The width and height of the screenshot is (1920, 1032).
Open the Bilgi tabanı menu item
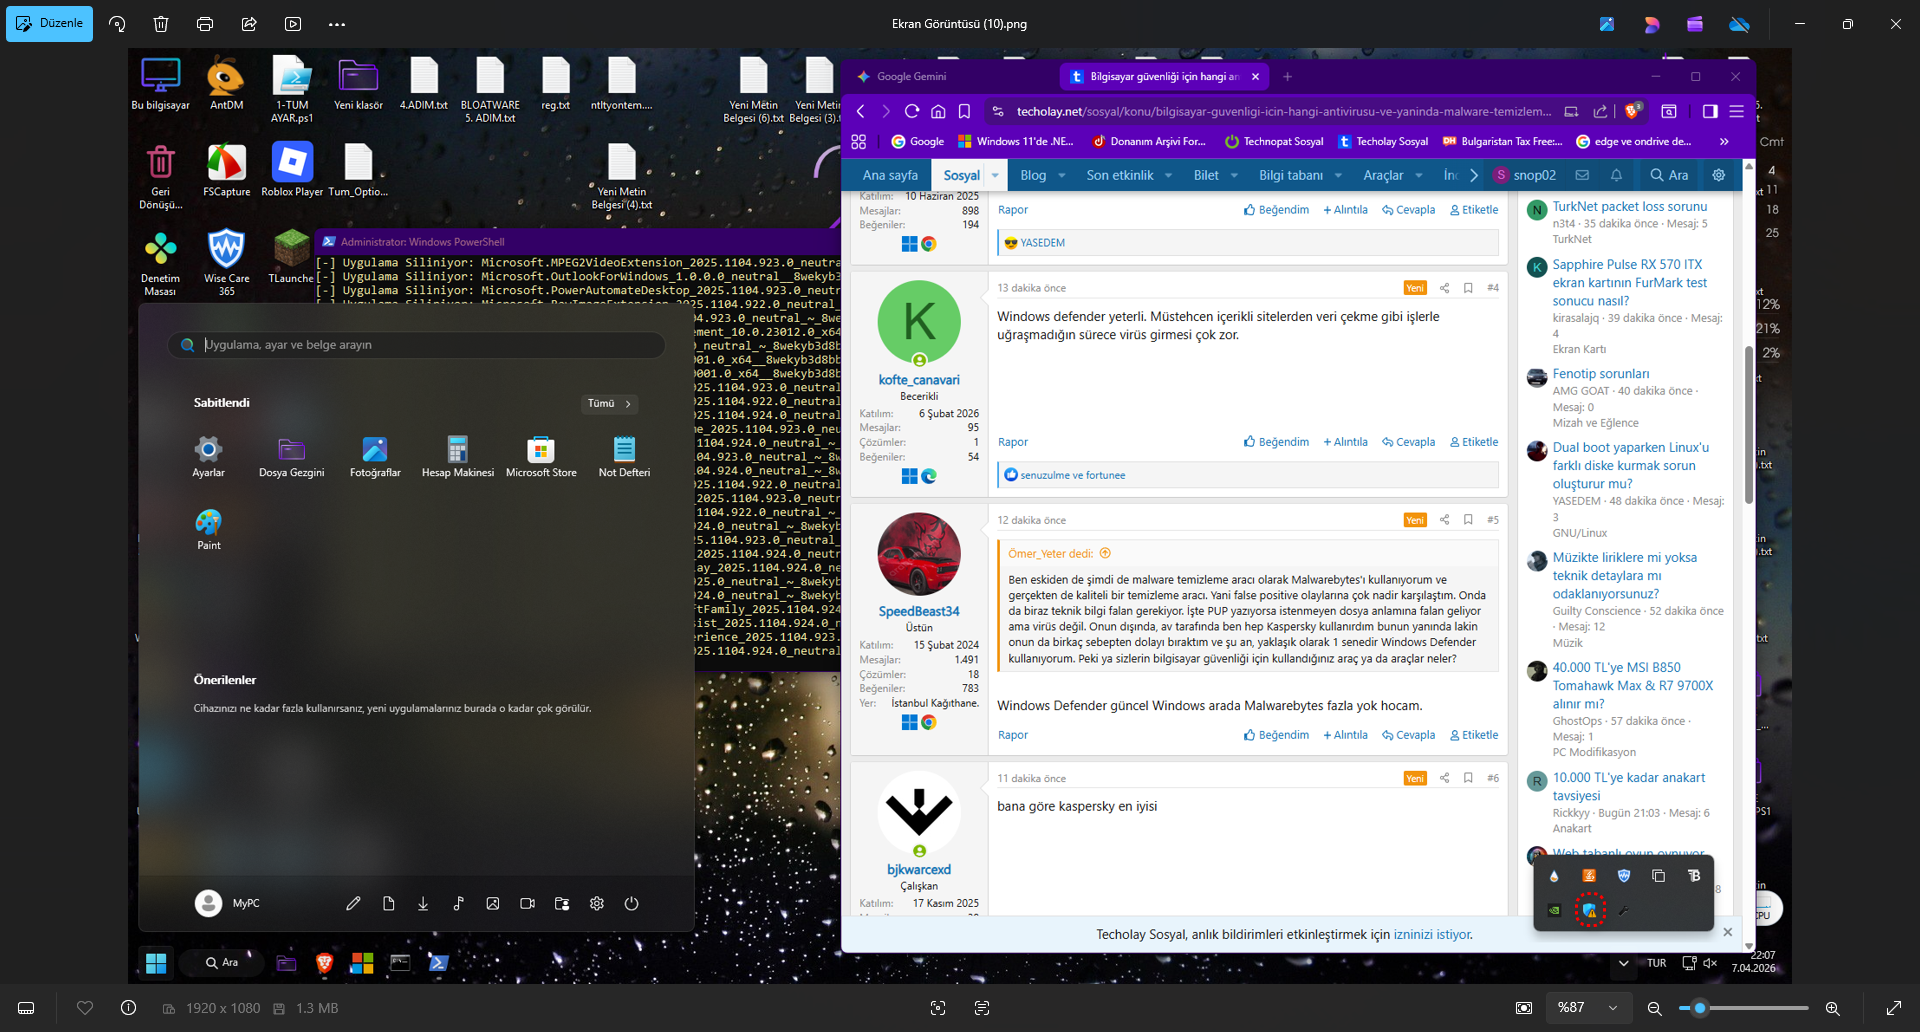click(1291, 175)
